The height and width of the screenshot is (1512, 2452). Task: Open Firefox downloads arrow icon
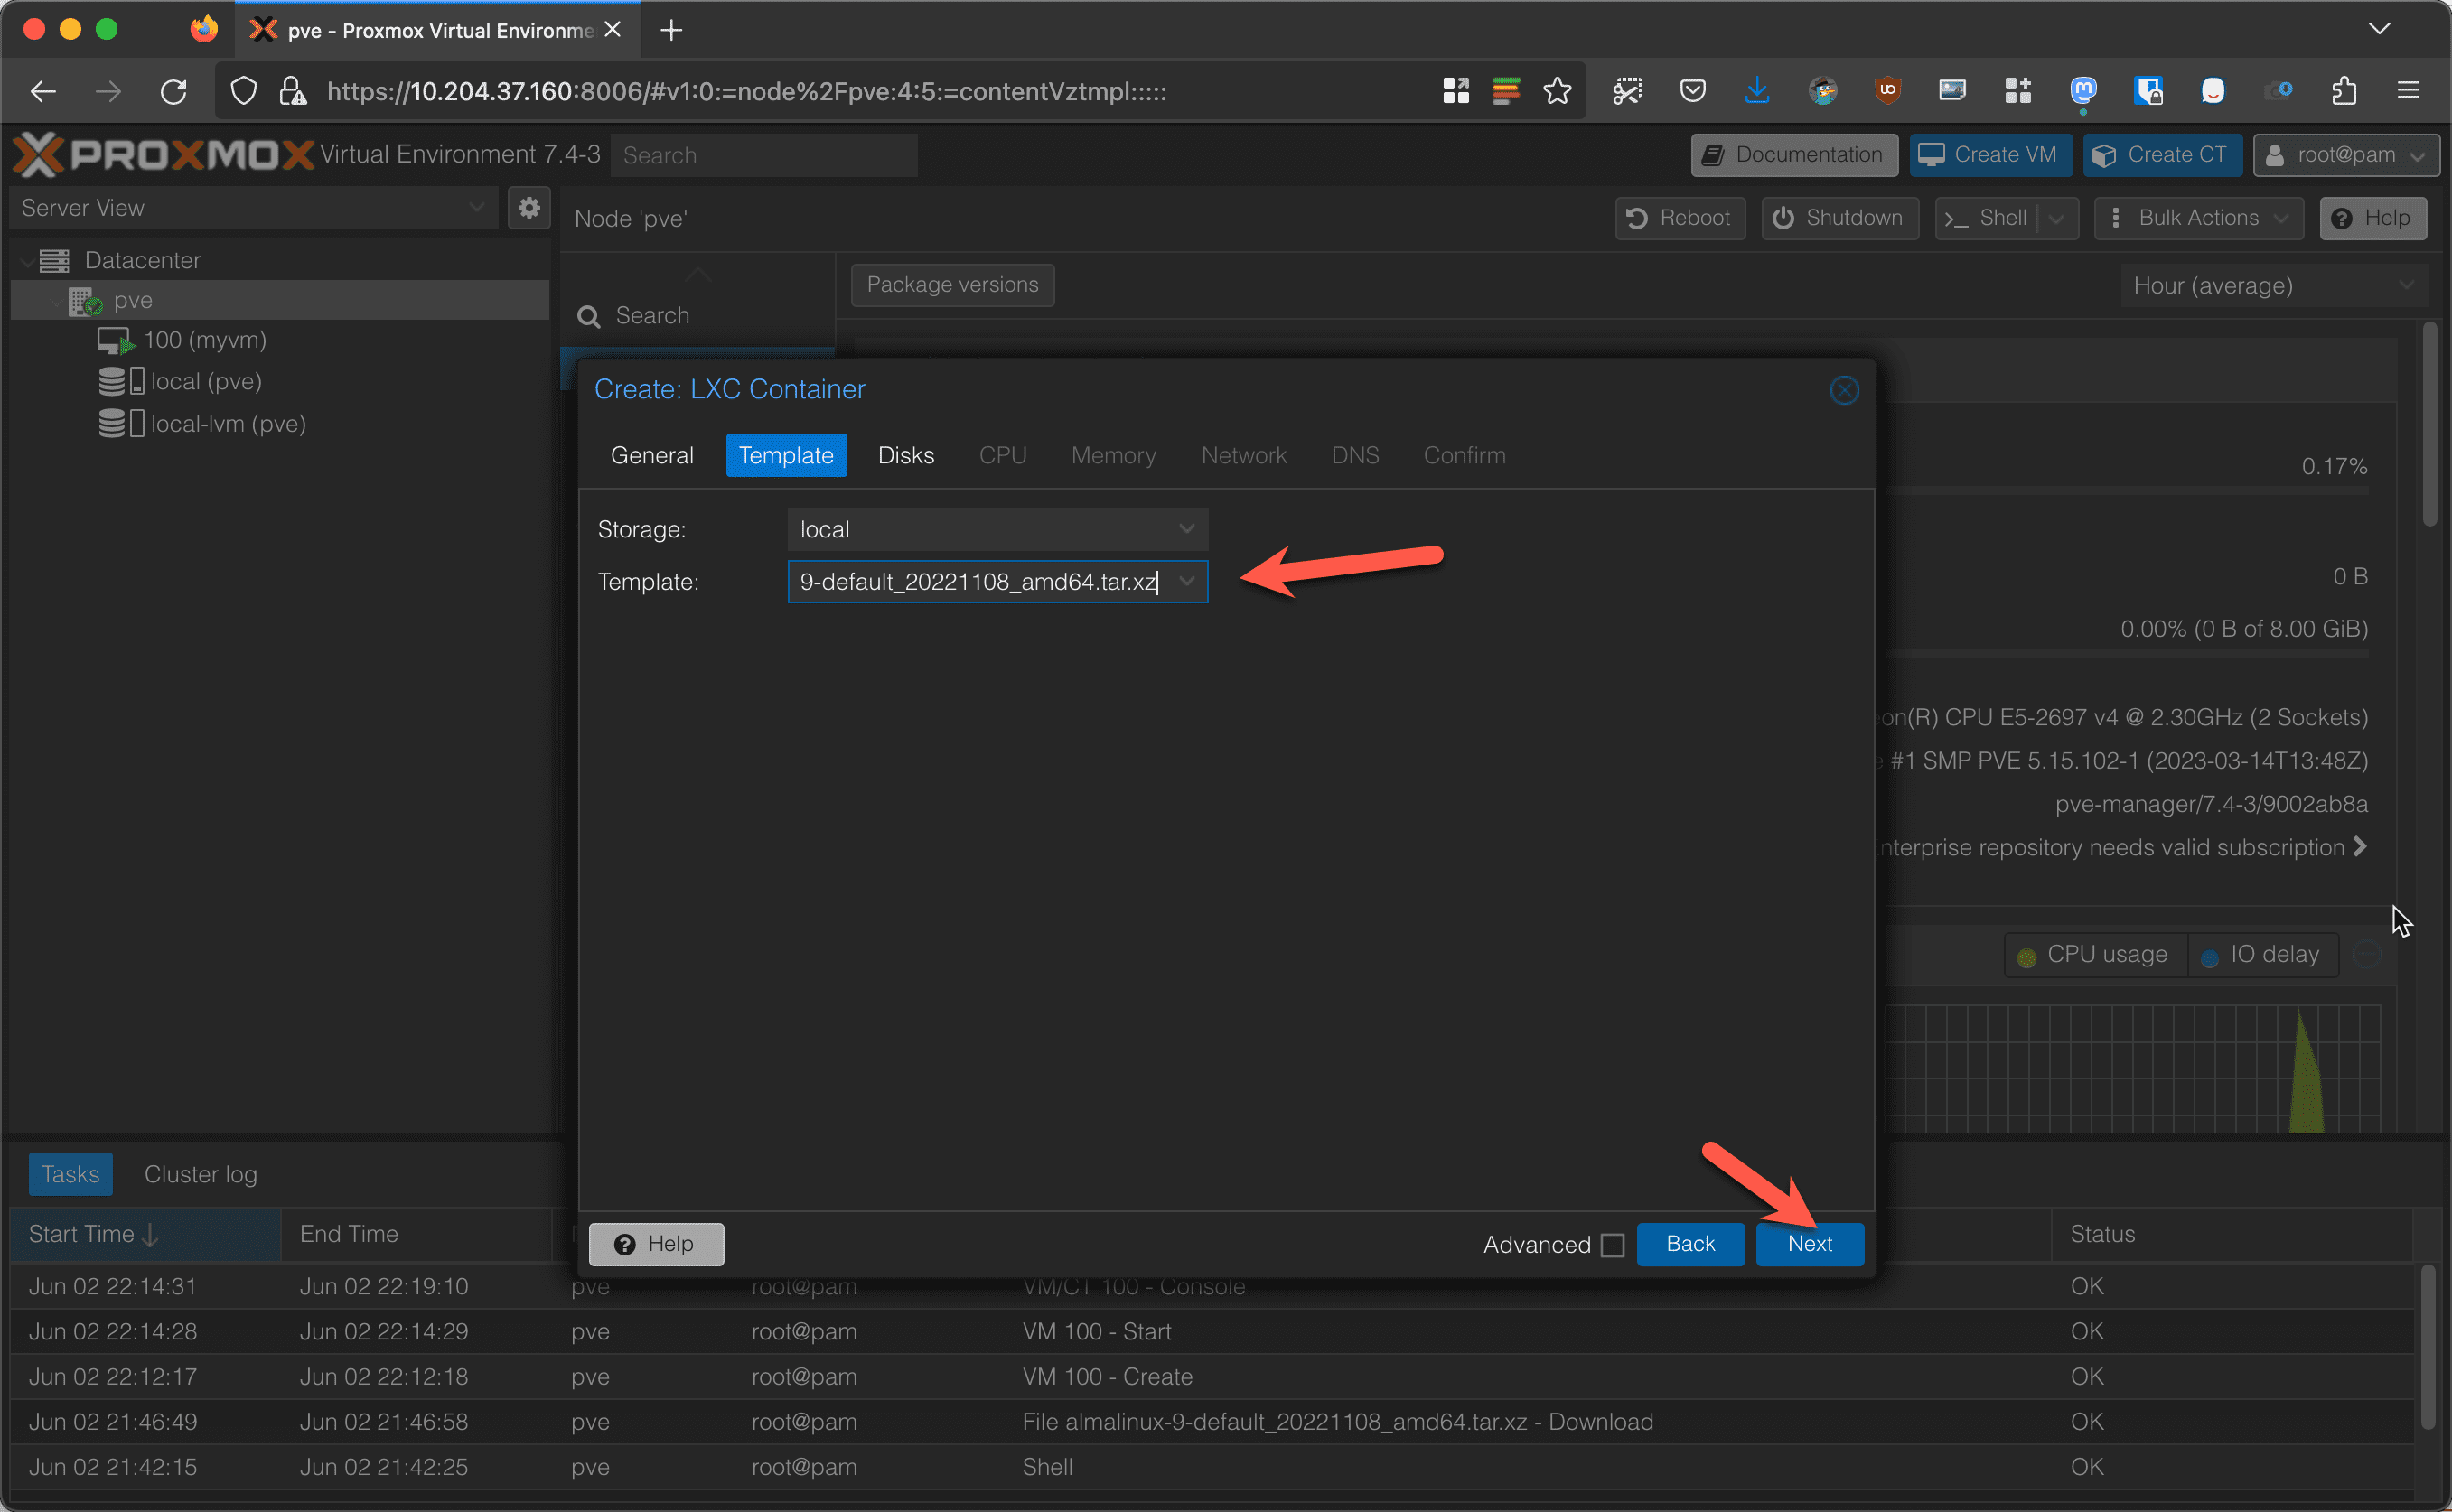(1757, 92)
